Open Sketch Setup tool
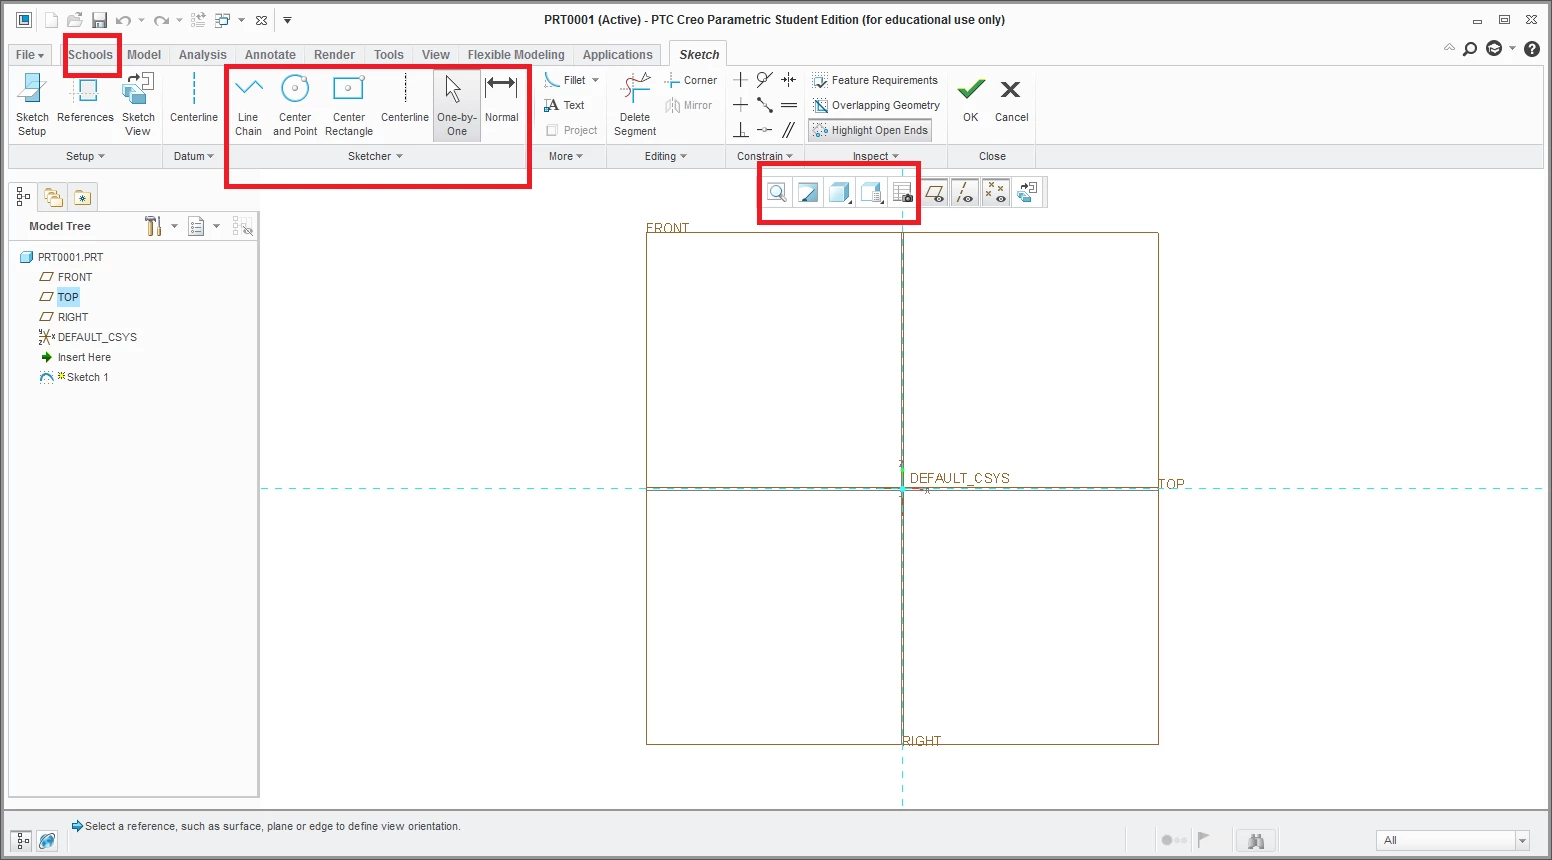Viewport: 1552px width, 860px height. tap(32, 104)
